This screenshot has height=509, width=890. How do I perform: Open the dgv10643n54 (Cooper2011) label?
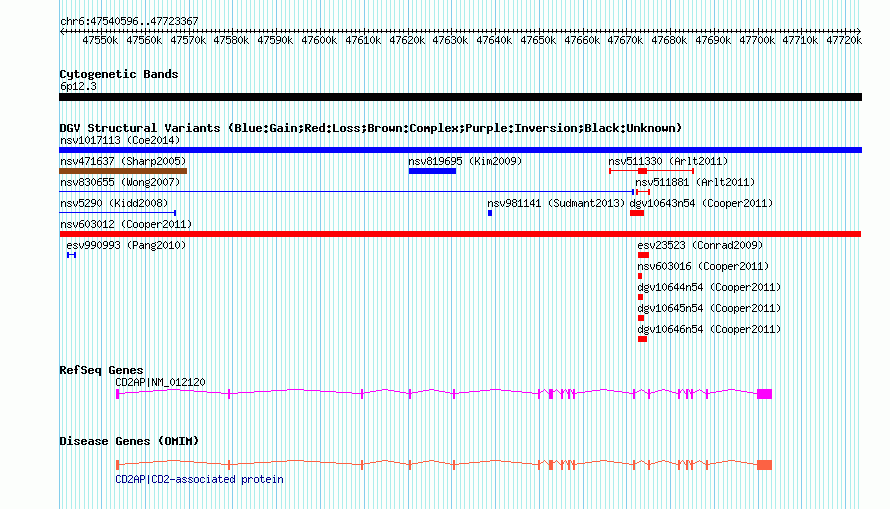[x=702, y=203]
